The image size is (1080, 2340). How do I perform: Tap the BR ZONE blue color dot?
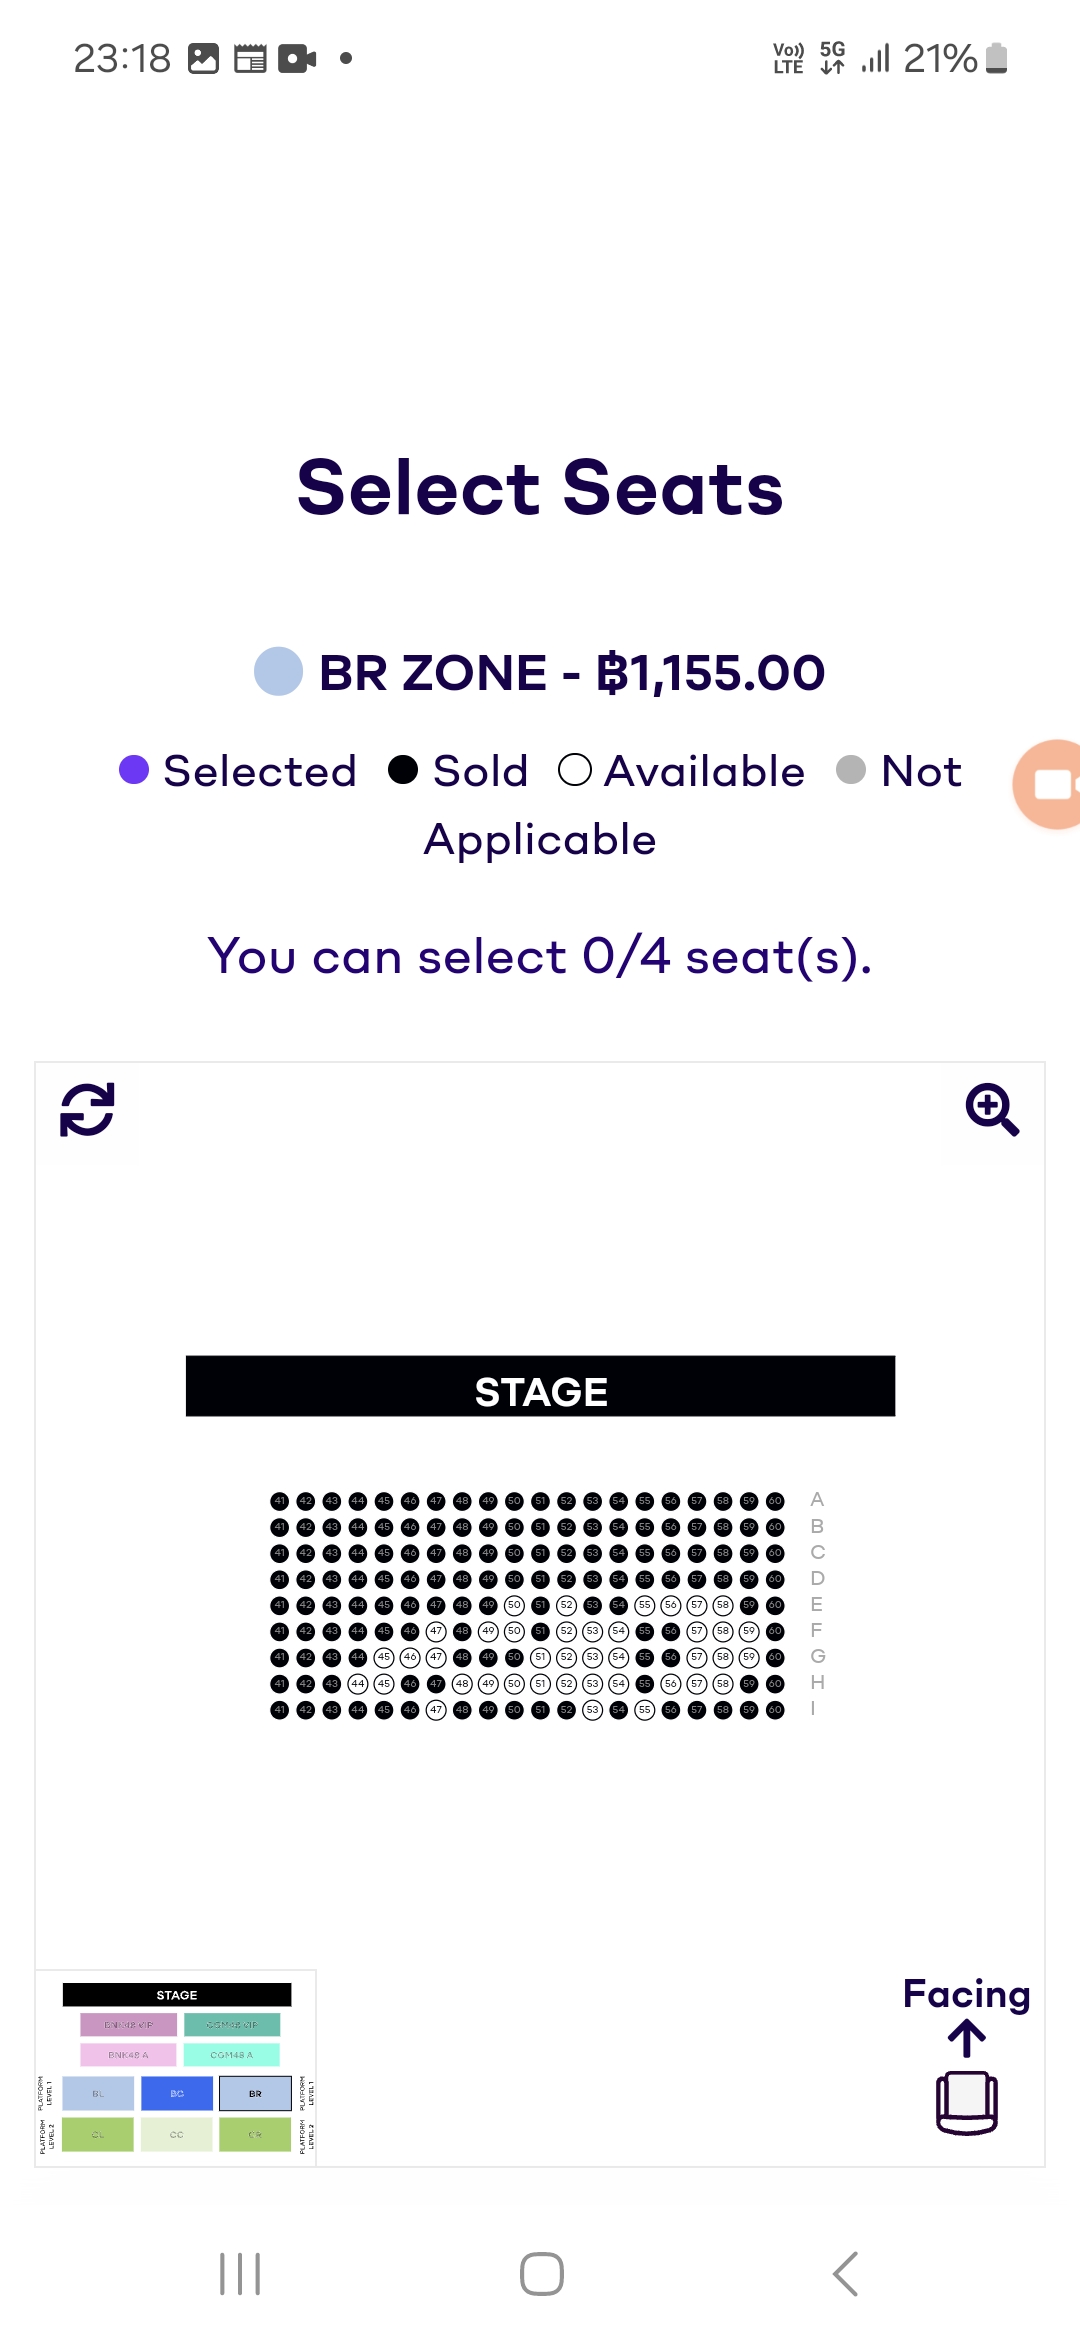coord(278,671)
